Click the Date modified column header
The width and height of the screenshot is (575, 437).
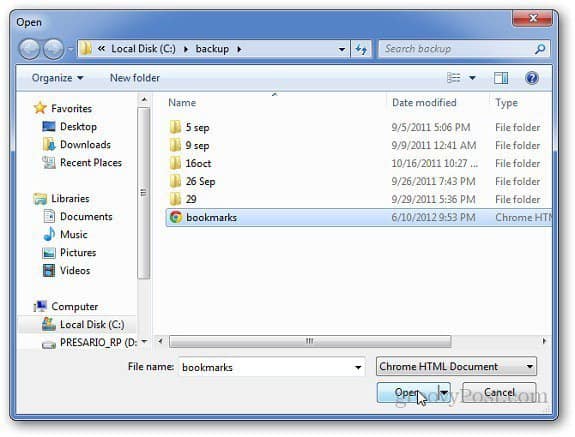(x=424, y=103)
